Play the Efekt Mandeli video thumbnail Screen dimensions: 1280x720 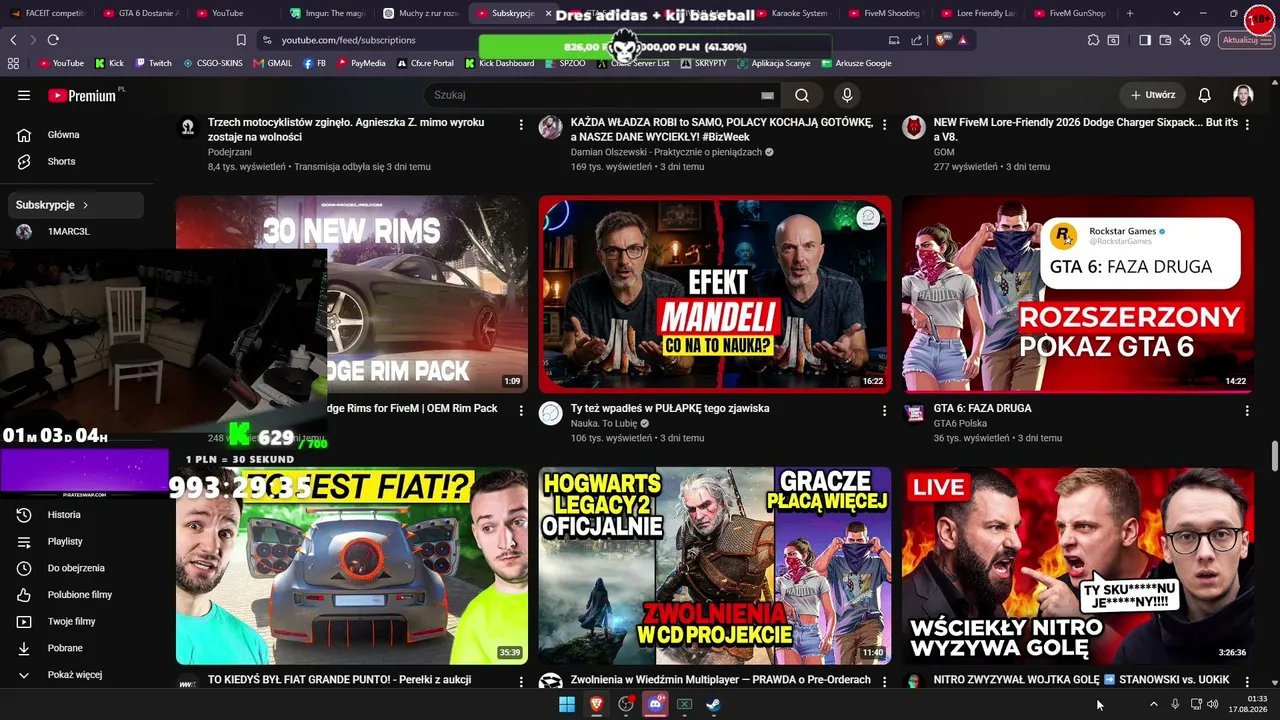[715, 294]
